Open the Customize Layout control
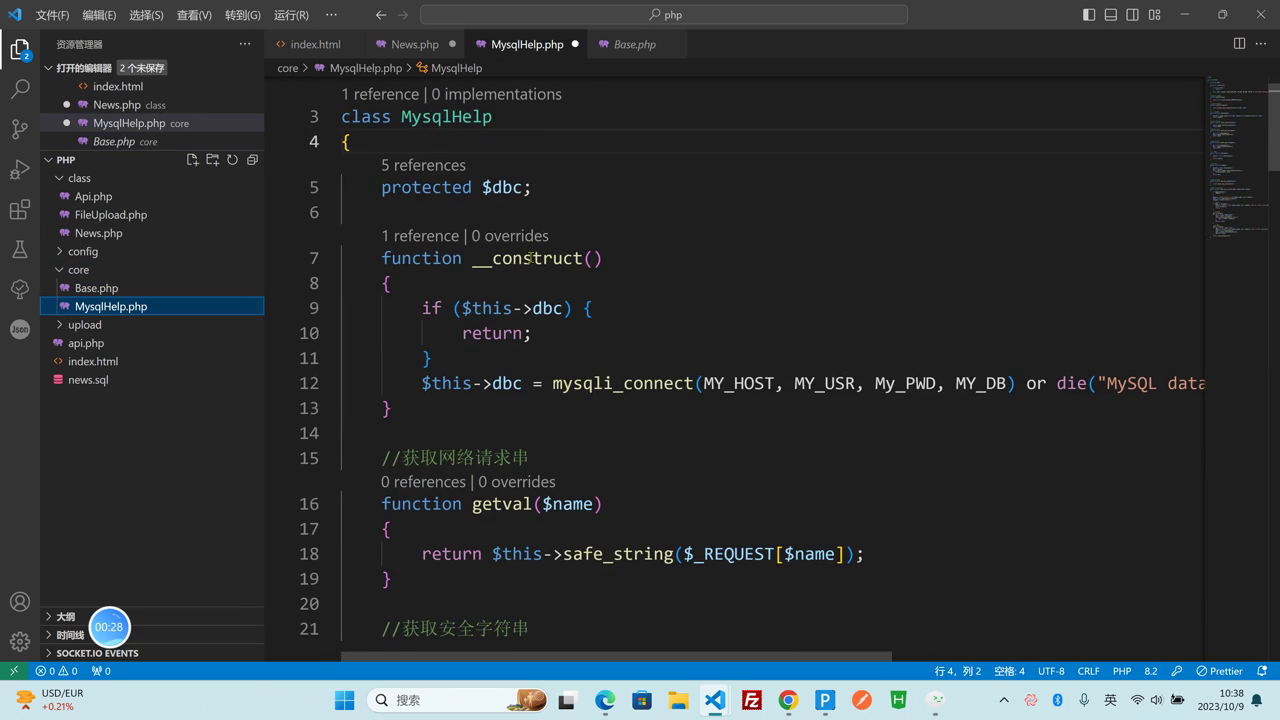 click(1155, 15)
